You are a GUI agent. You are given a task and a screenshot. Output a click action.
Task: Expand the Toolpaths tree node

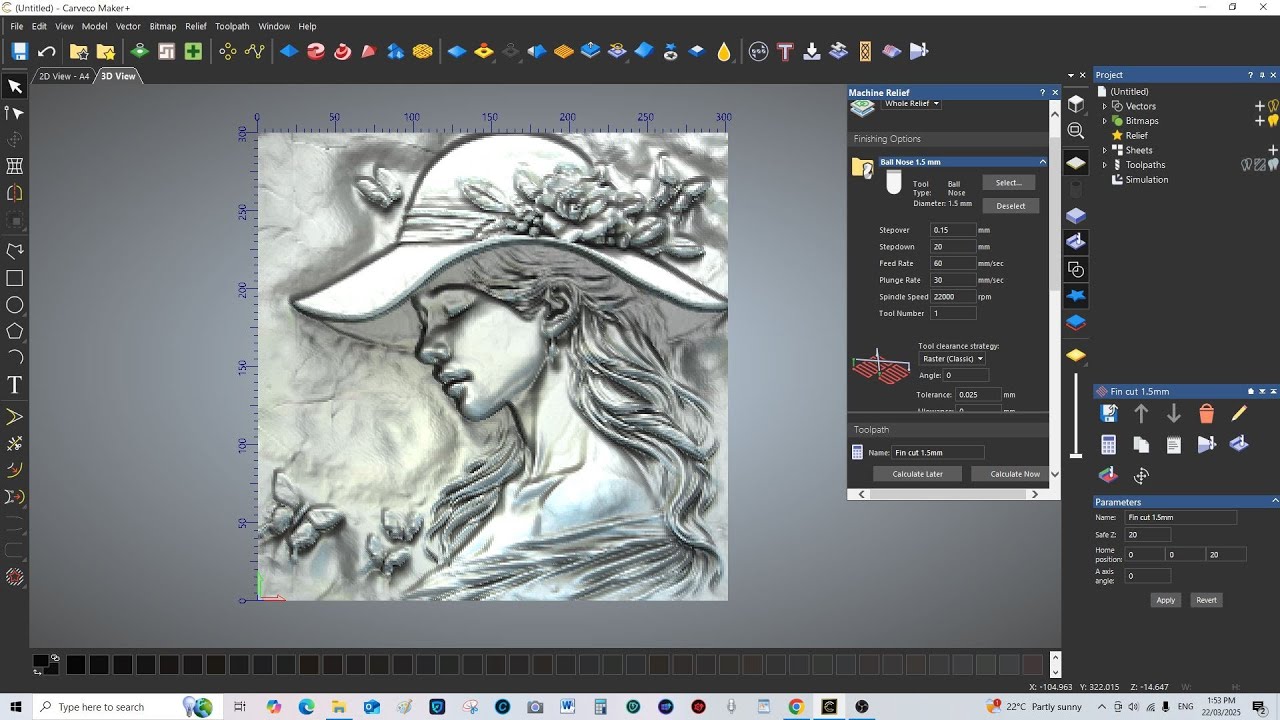[1105, 165]
